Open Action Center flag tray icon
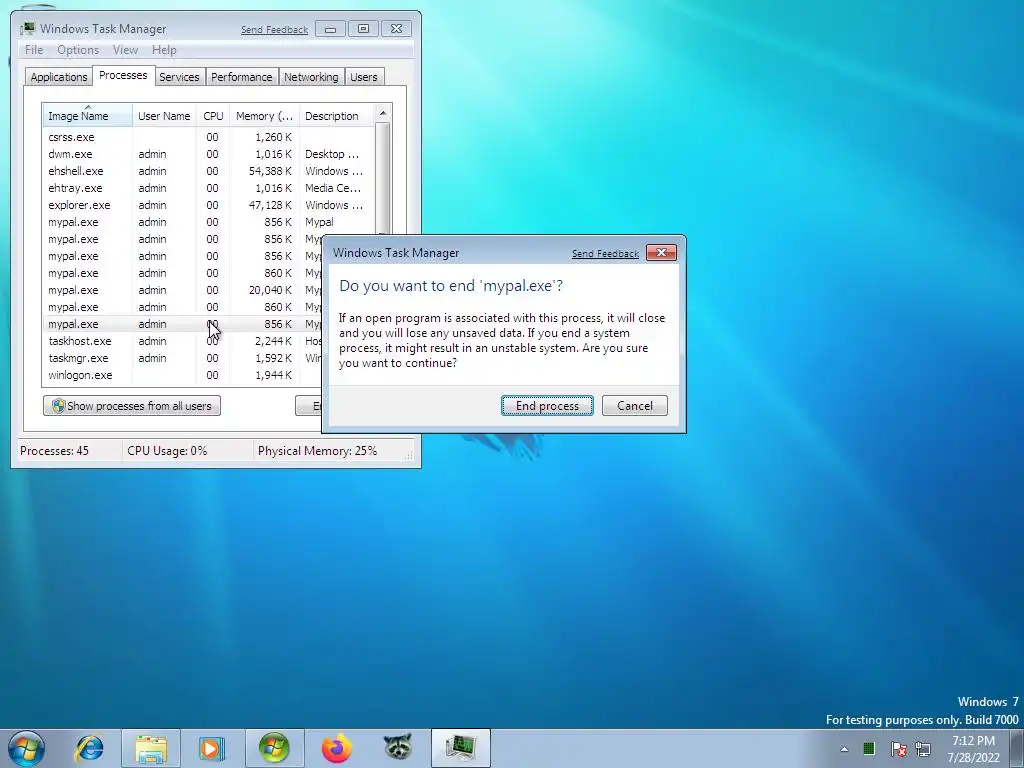This screenshot has height=768, width=1024. coord(899,749)
